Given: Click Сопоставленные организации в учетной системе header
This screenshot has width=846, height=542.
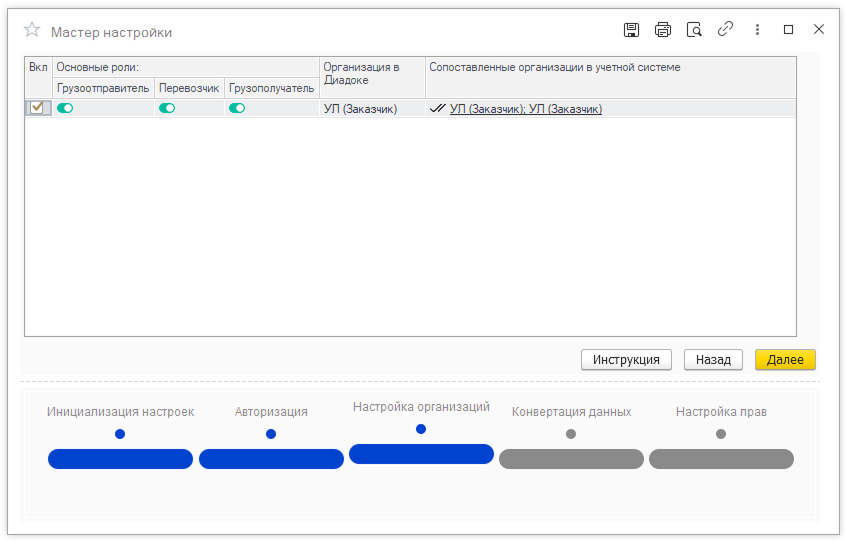Looking at the screenshot, I should (x=610, y=78).
